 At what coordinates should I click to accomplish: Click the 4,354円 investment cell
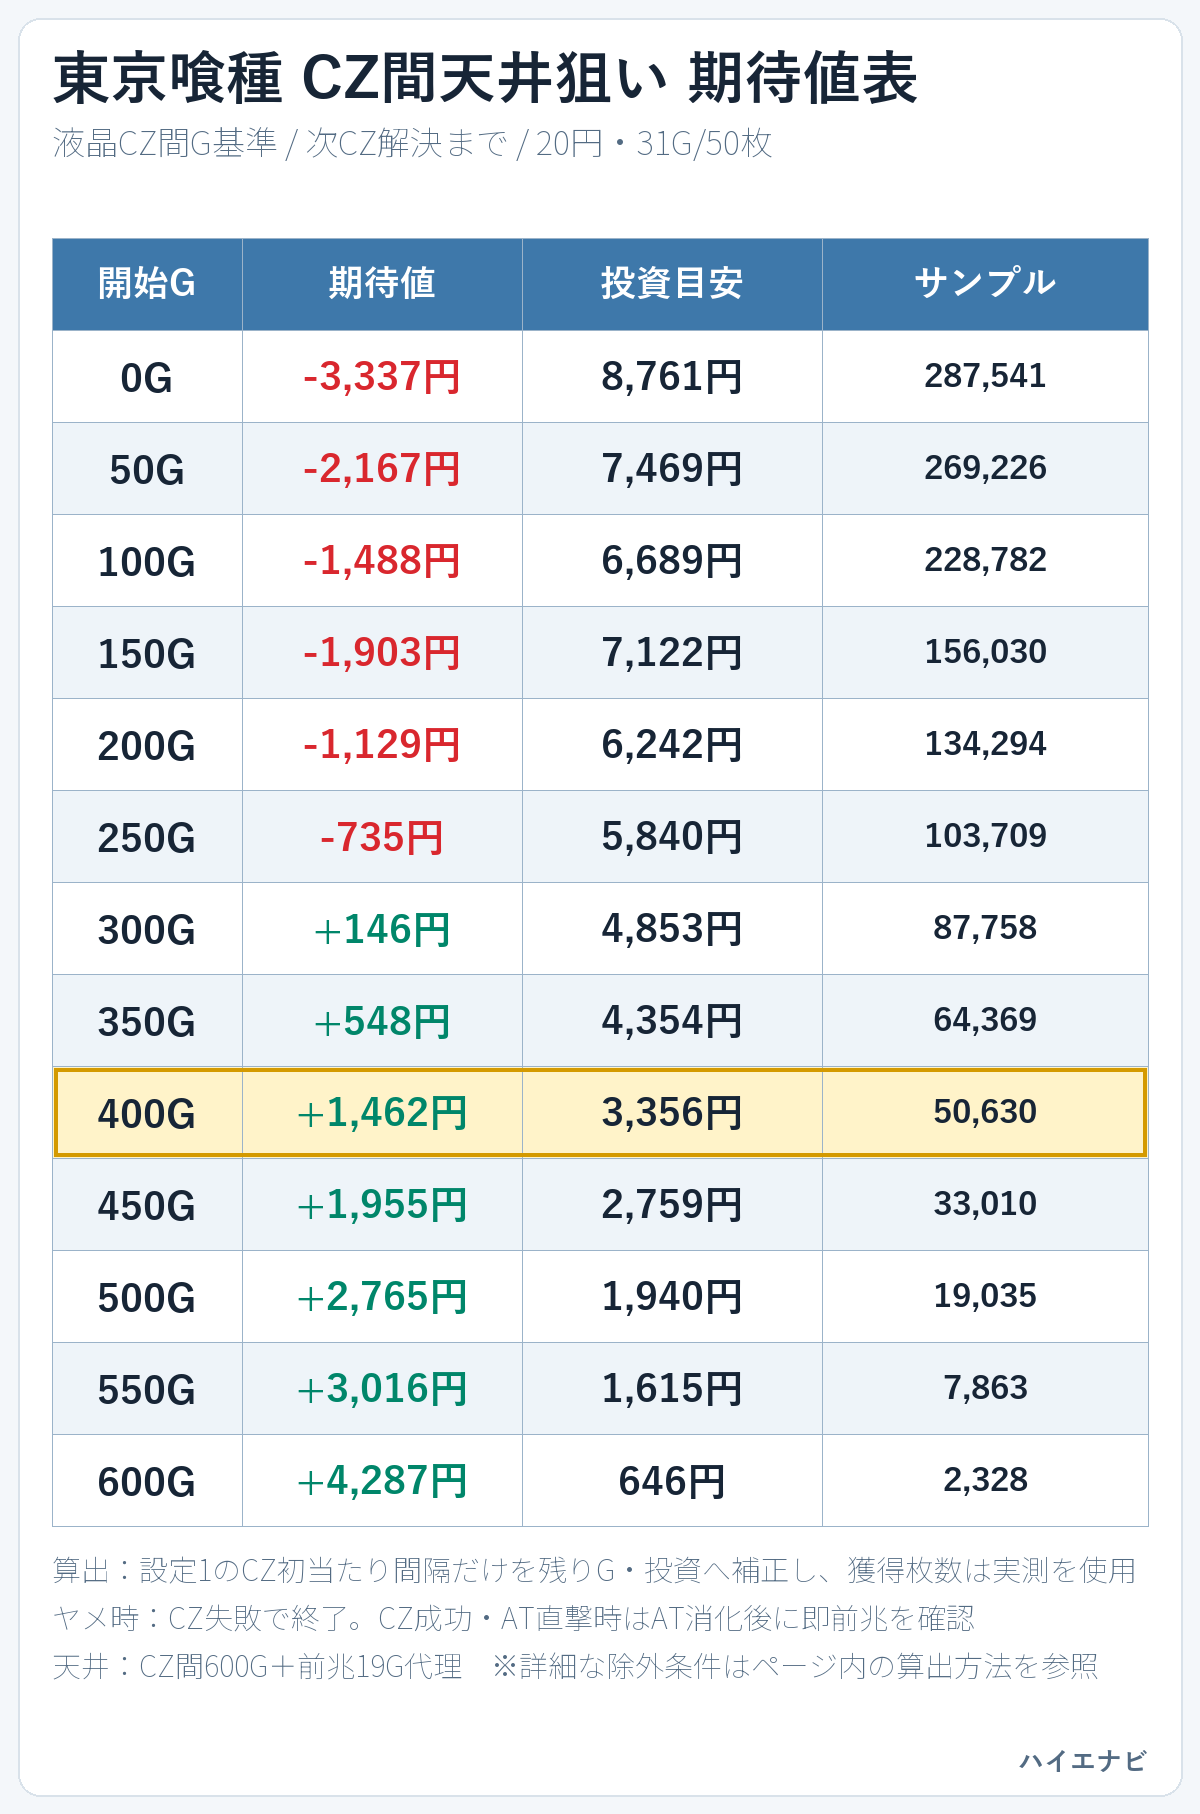point(672,1021)
